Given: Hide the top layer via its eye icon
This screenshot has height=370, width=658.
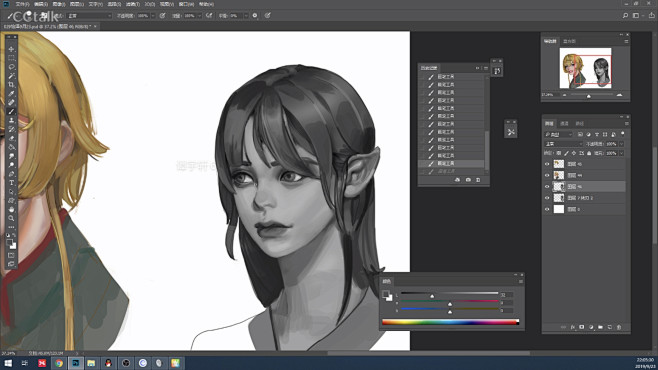Looking at the screenshot, I should pyautogui.click(x=547, y=164).
